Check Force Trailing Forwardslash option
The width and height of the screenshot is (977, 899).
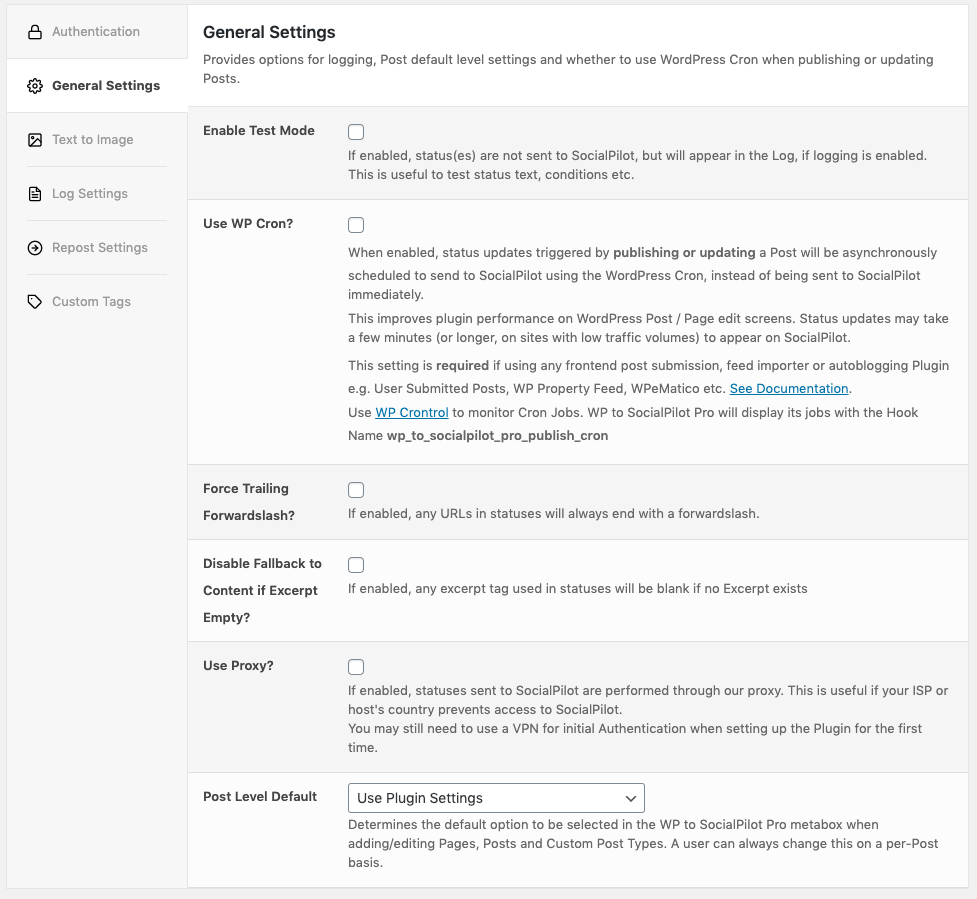[x=356, y=490]
